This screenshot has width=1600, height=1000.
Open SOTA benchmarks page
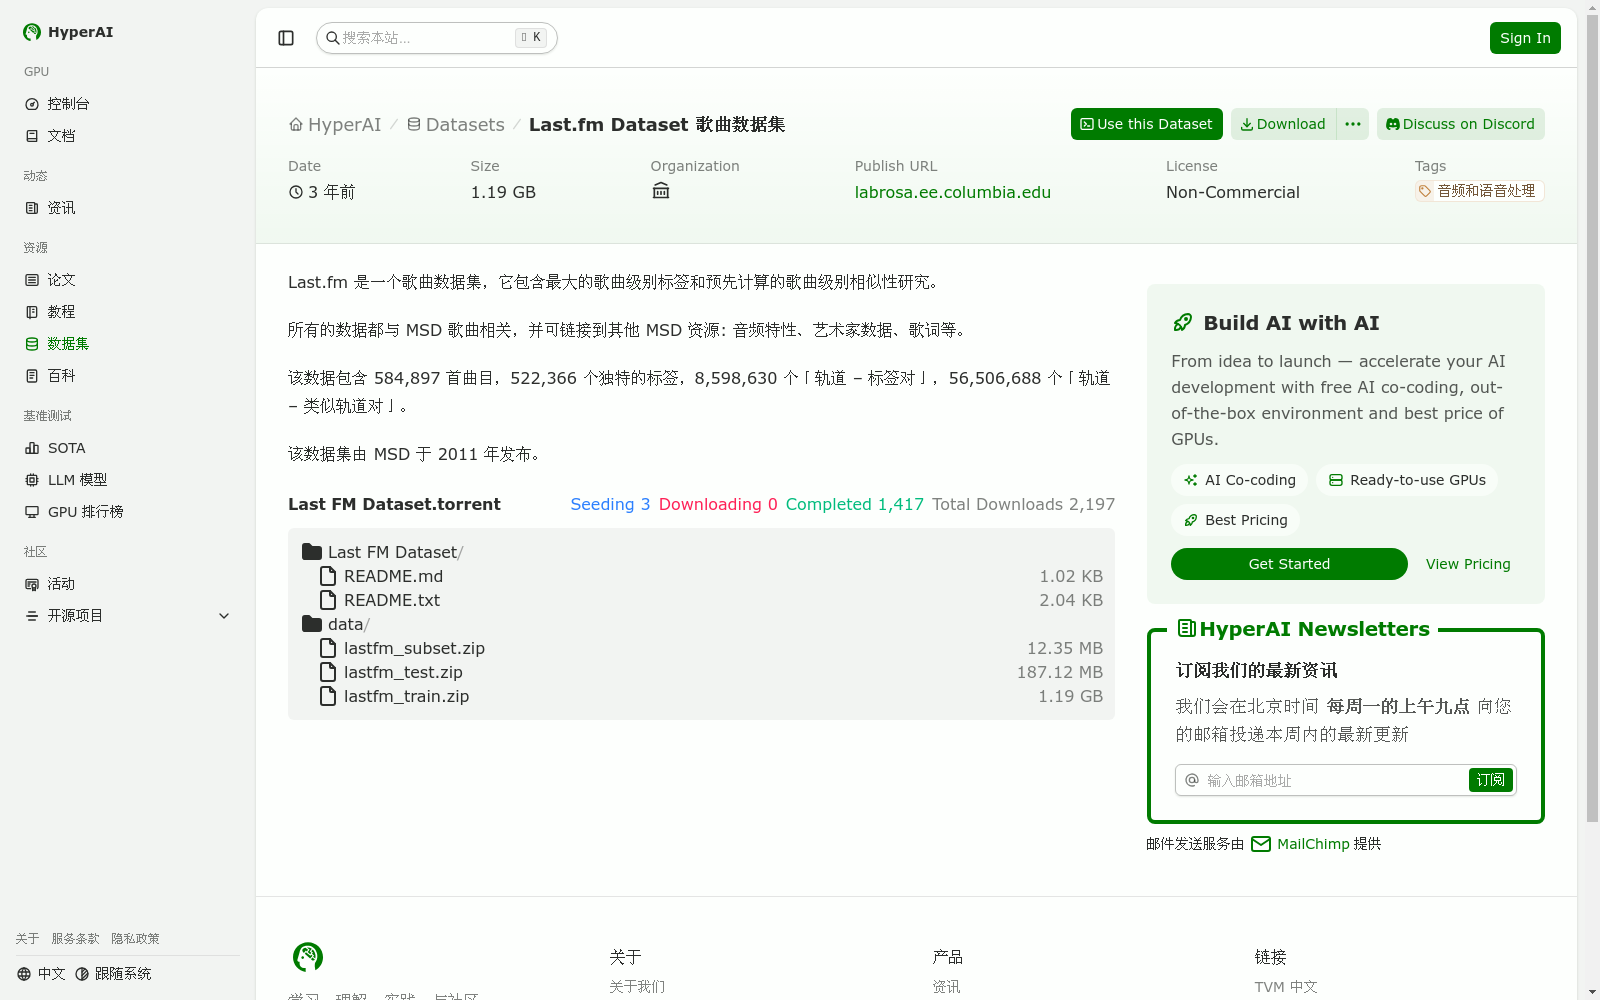tap(127, 448)
